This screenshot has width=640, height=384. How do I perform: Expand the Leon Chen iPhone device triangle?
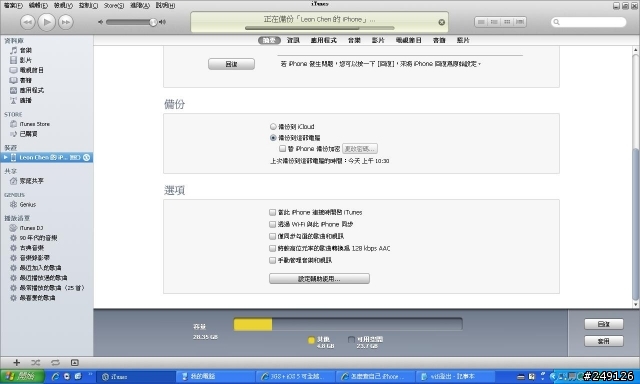(x=6, y=158)
